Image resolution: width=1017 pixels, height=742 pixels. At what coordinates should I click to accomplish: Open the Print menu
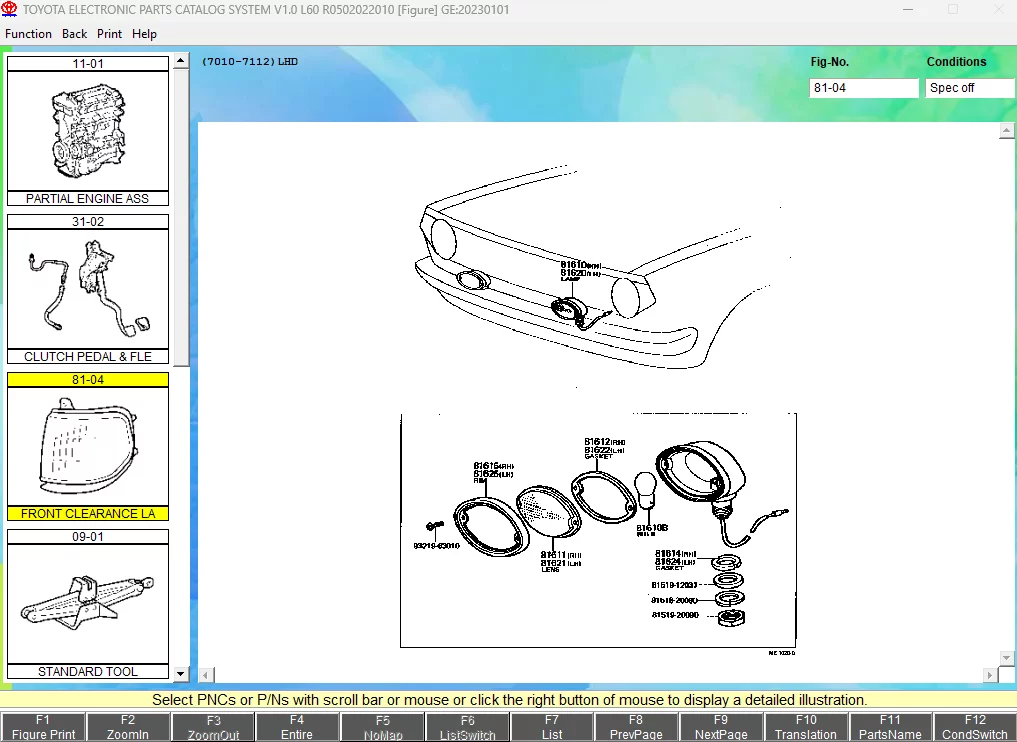109,33
